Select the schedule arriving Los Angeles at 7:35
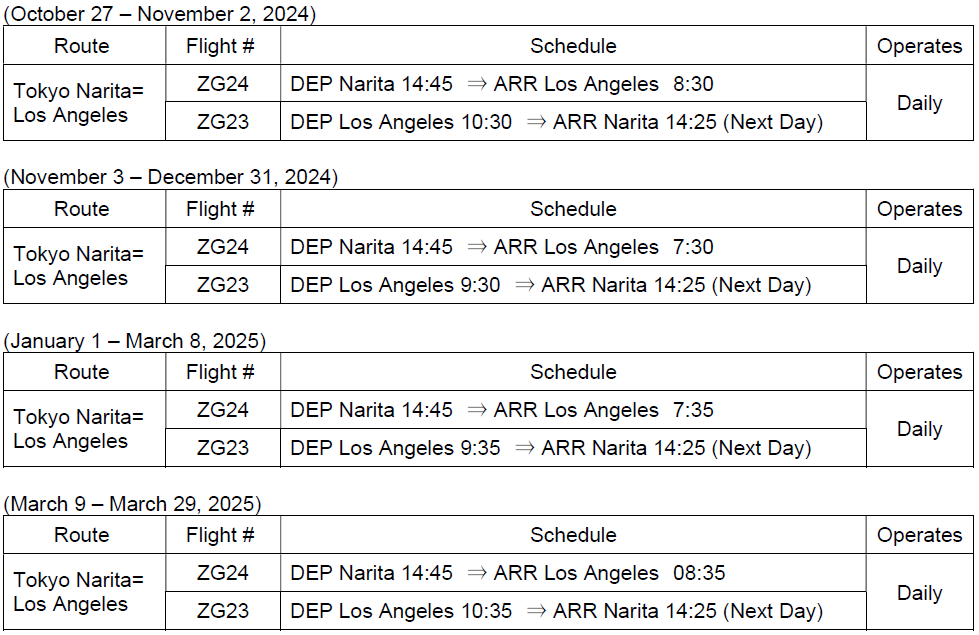The image size is (979, 635). pyautogui.click(x=502, y=410)
